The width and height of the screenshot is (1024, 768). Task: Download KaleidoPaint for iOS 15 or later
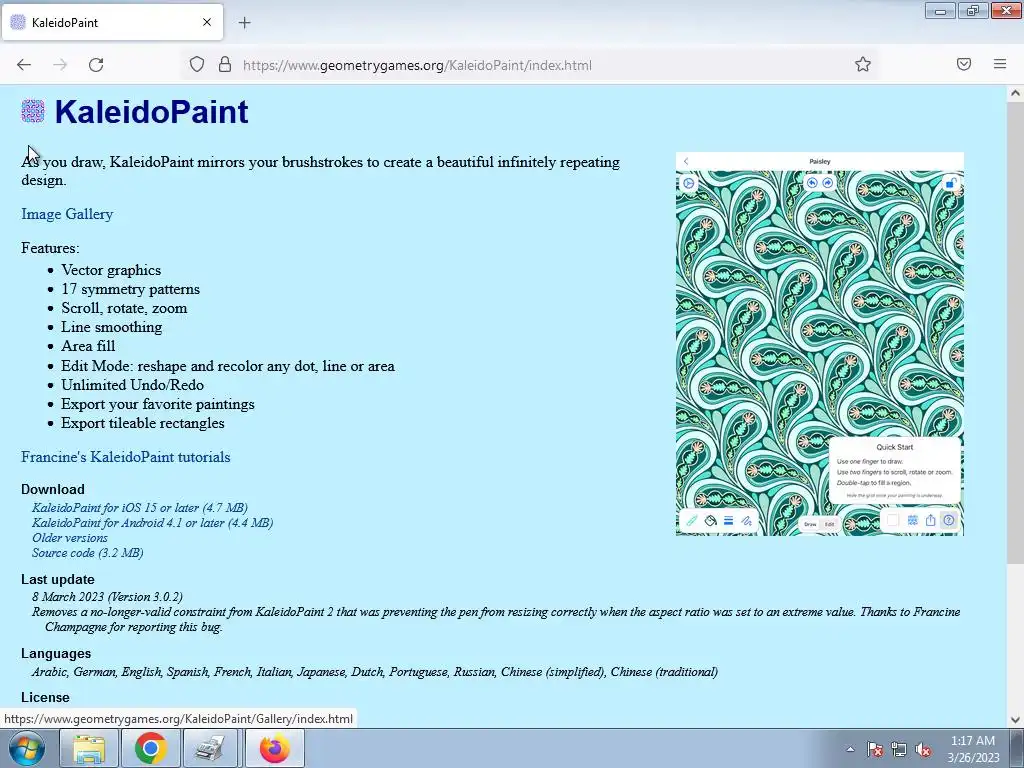coord(140,507)
